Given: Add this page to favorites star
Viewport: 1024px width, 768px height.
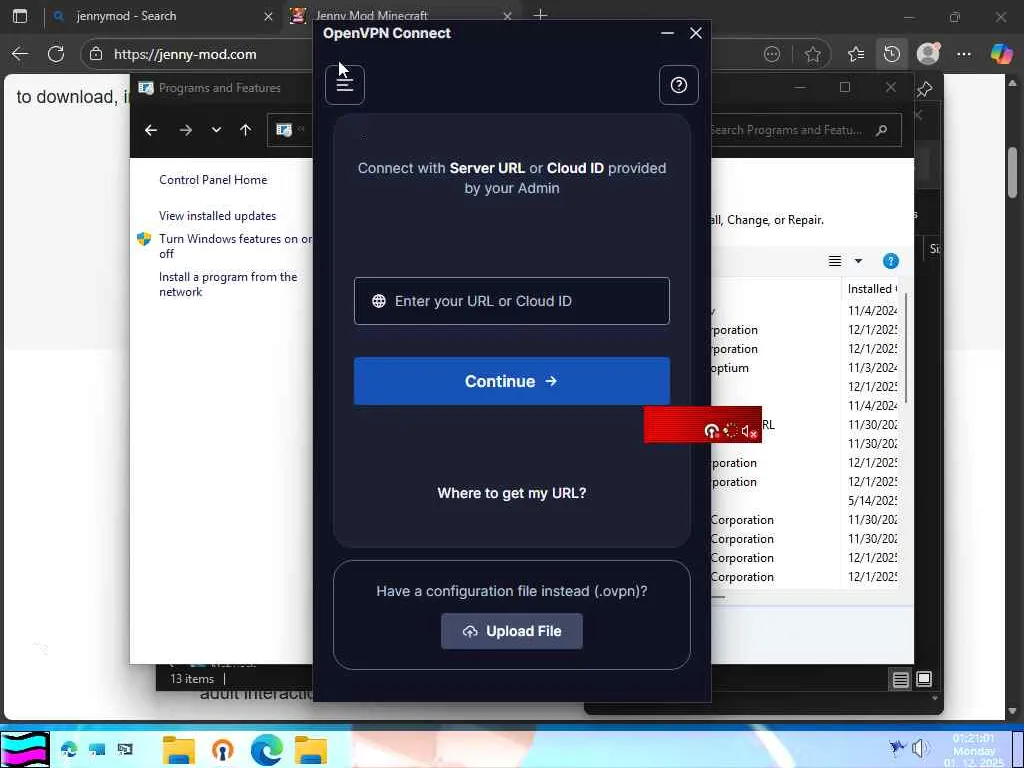Looking at the screenshot, I should click(x=812, y=54).
